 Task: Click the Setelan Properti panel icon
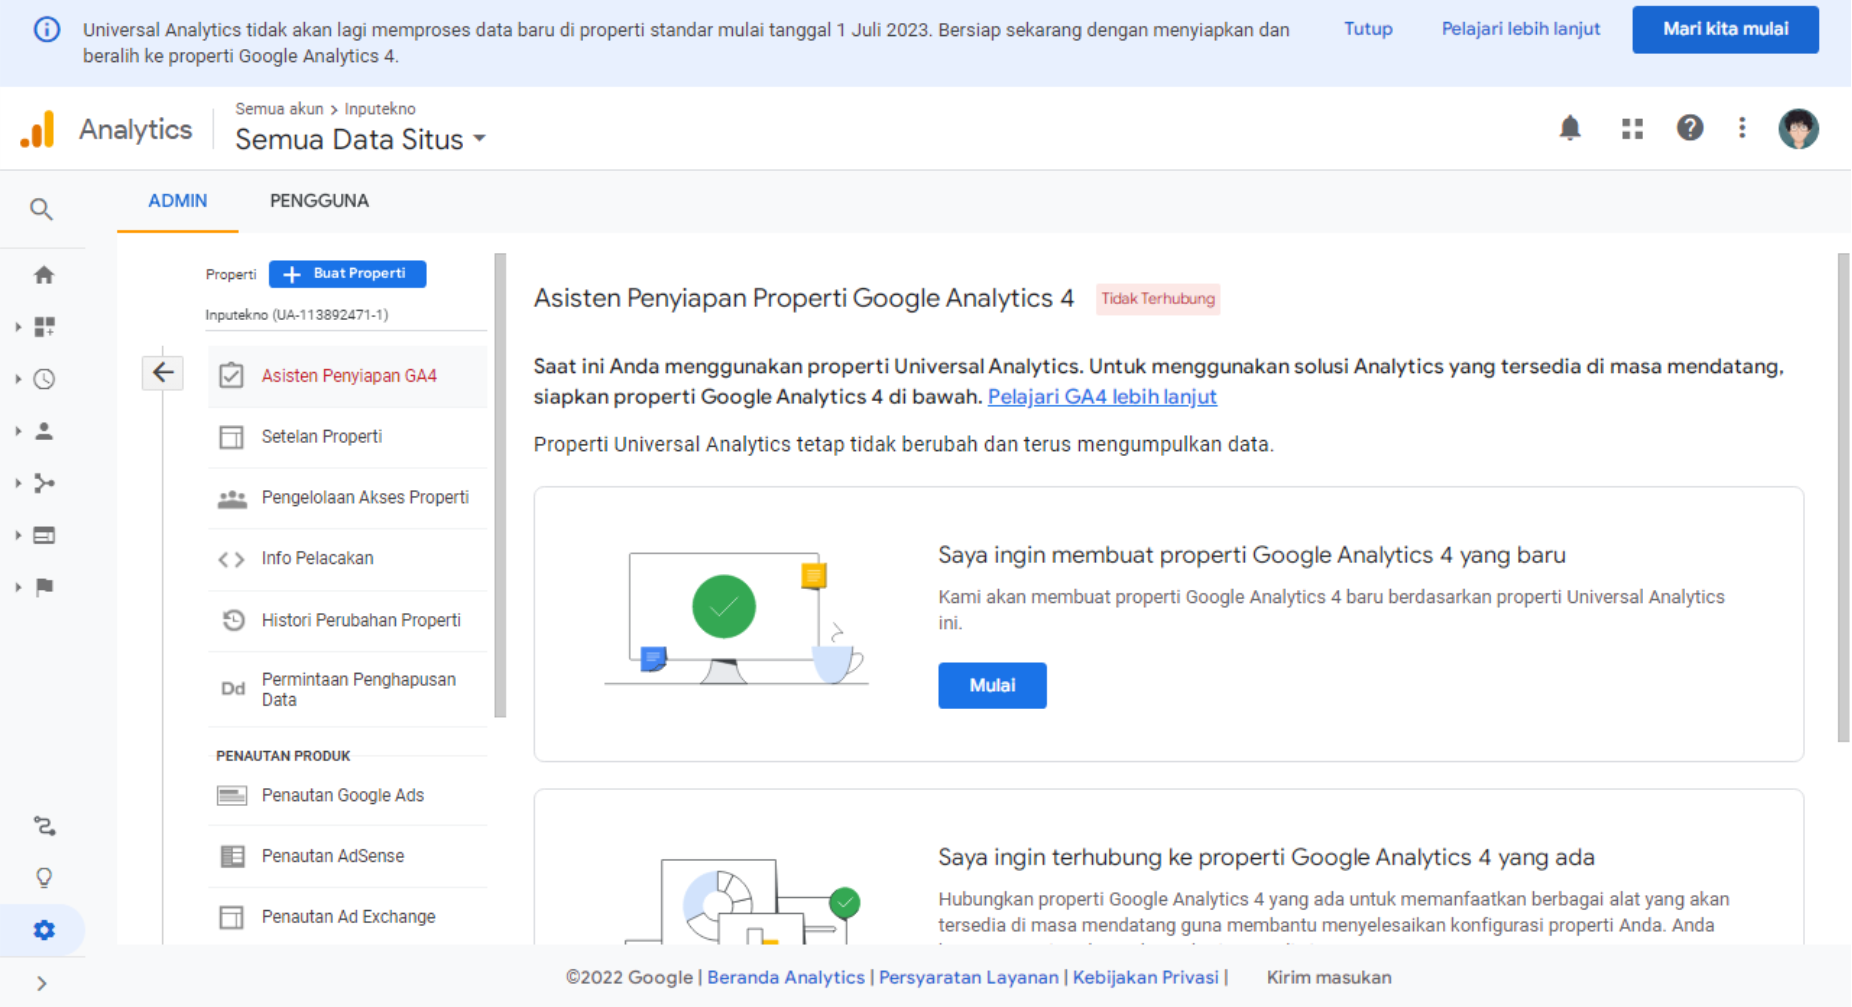231,437
